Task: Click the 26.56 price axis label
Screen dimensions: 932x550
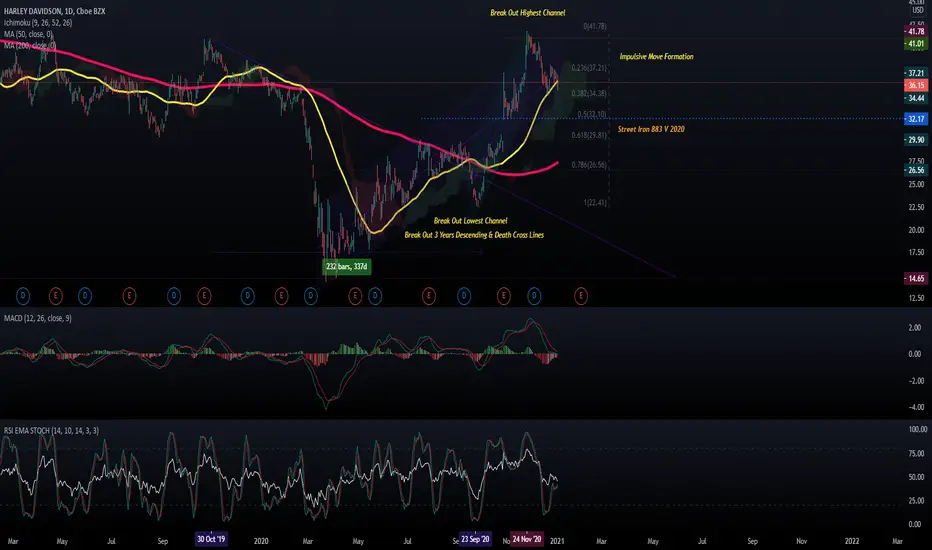Action: (915, 170)
